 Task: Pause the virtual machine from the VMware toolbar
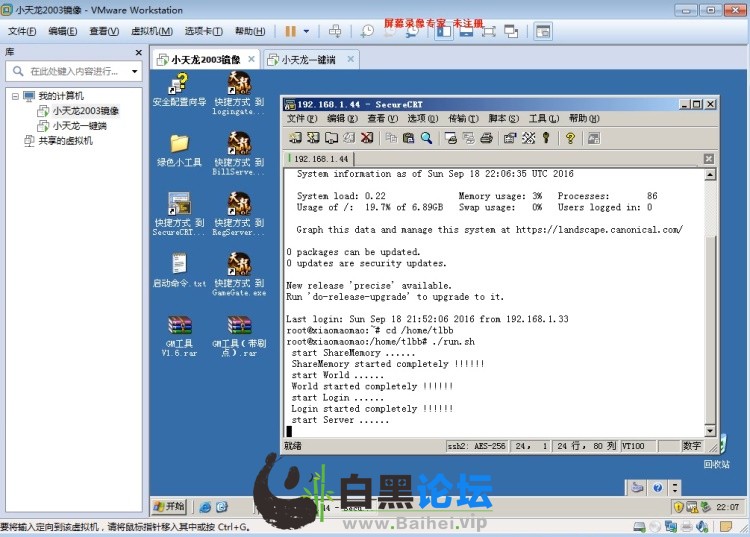coord(290,32)
